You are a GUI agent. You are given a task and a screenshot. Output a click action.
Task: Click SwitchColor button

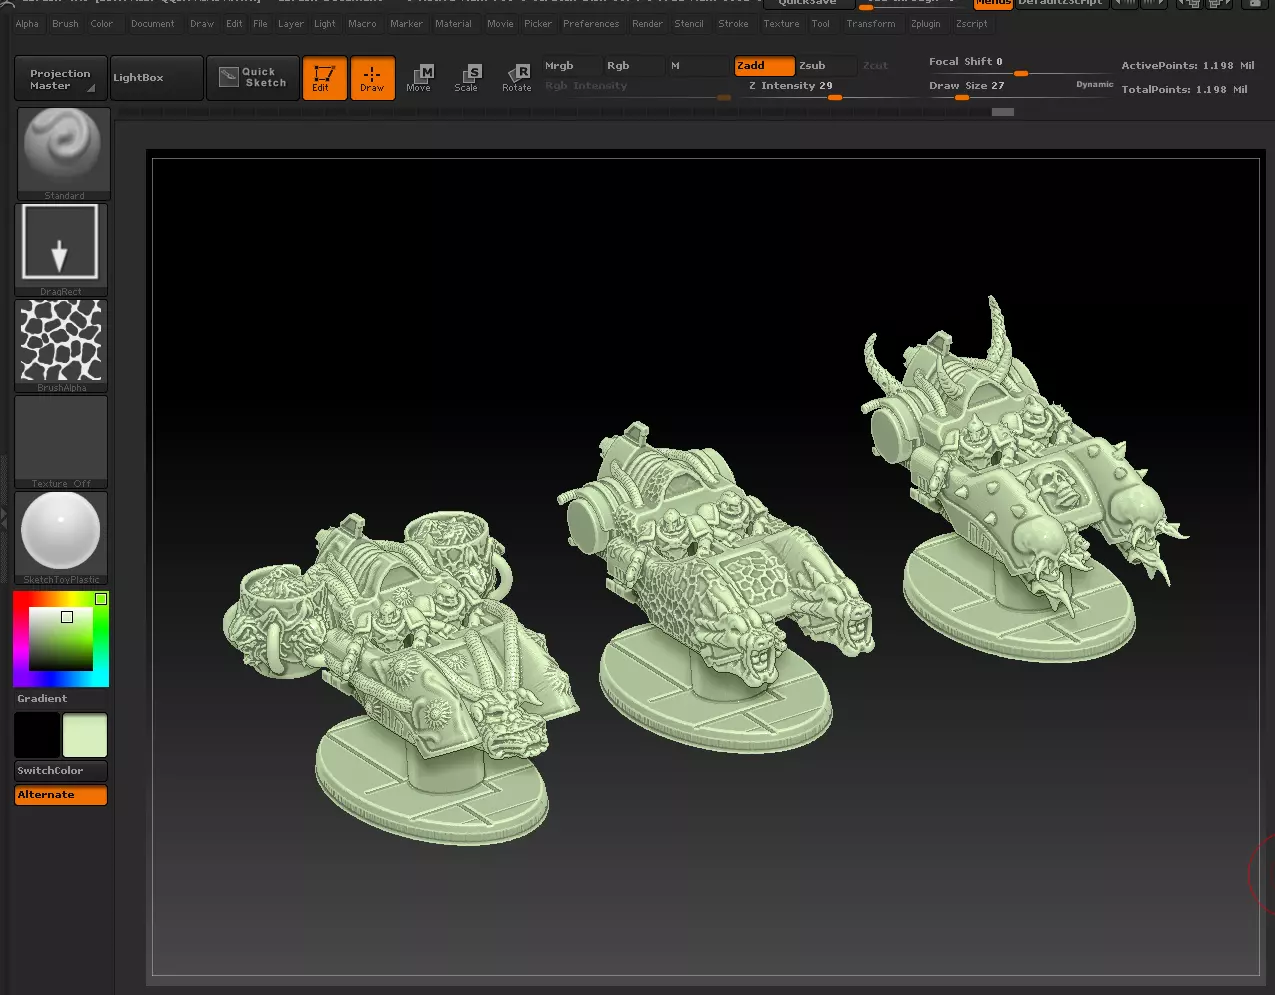(x=61, y=771)
